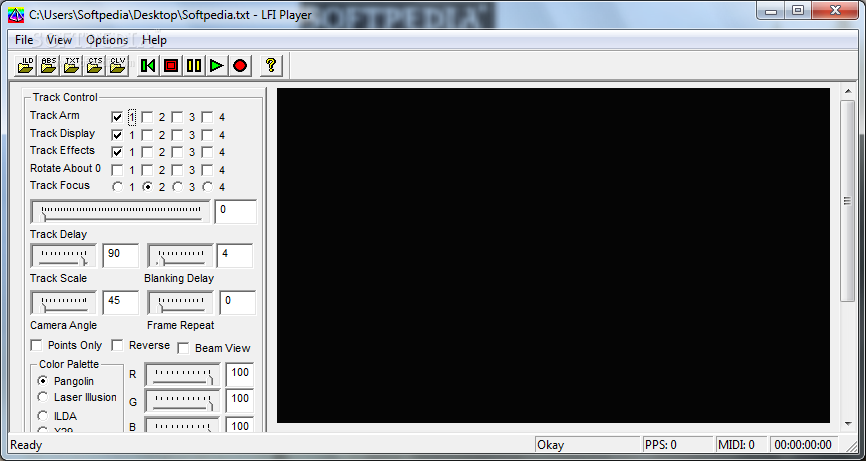The image size is (866, 461).
Task: Enable Track Arm 4
Action: [207, 118]
